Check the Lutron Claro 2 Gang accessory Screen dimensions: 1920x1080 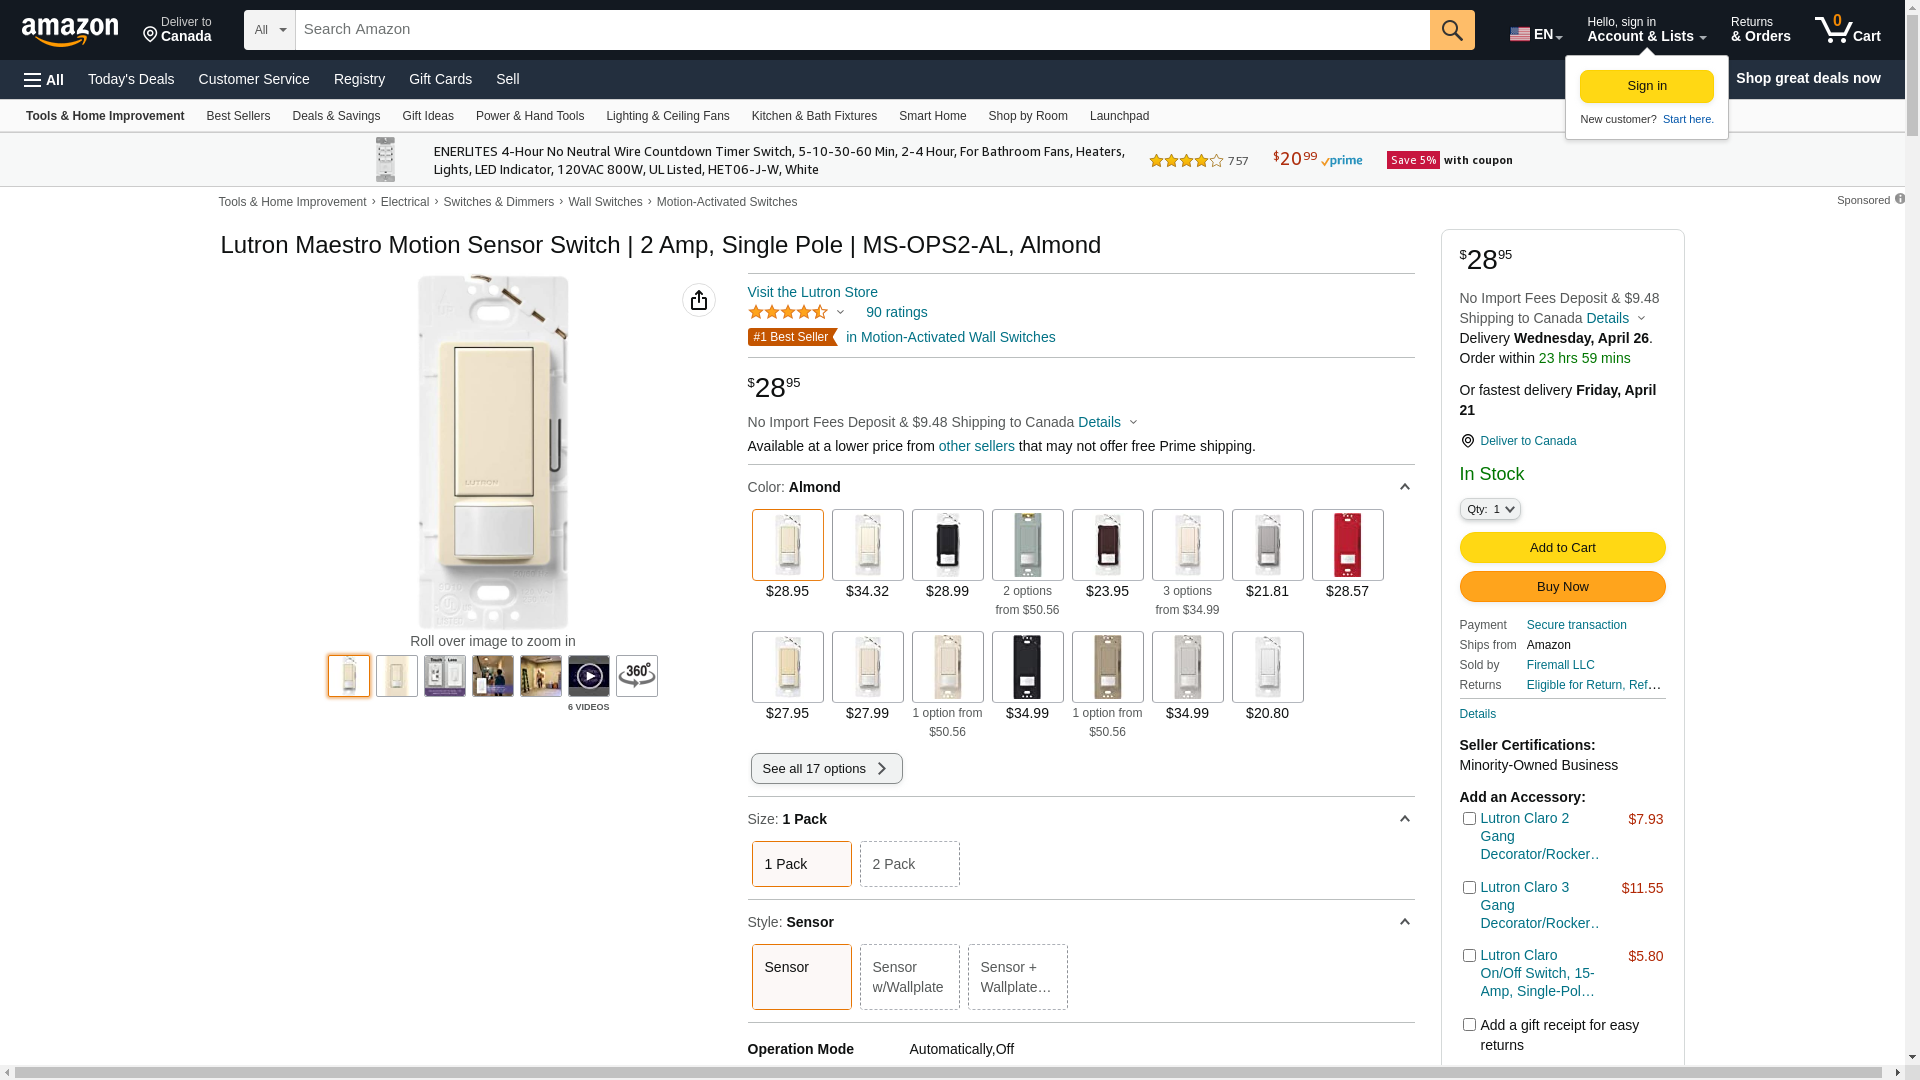pyautogui.click(x=1469, y=819)
